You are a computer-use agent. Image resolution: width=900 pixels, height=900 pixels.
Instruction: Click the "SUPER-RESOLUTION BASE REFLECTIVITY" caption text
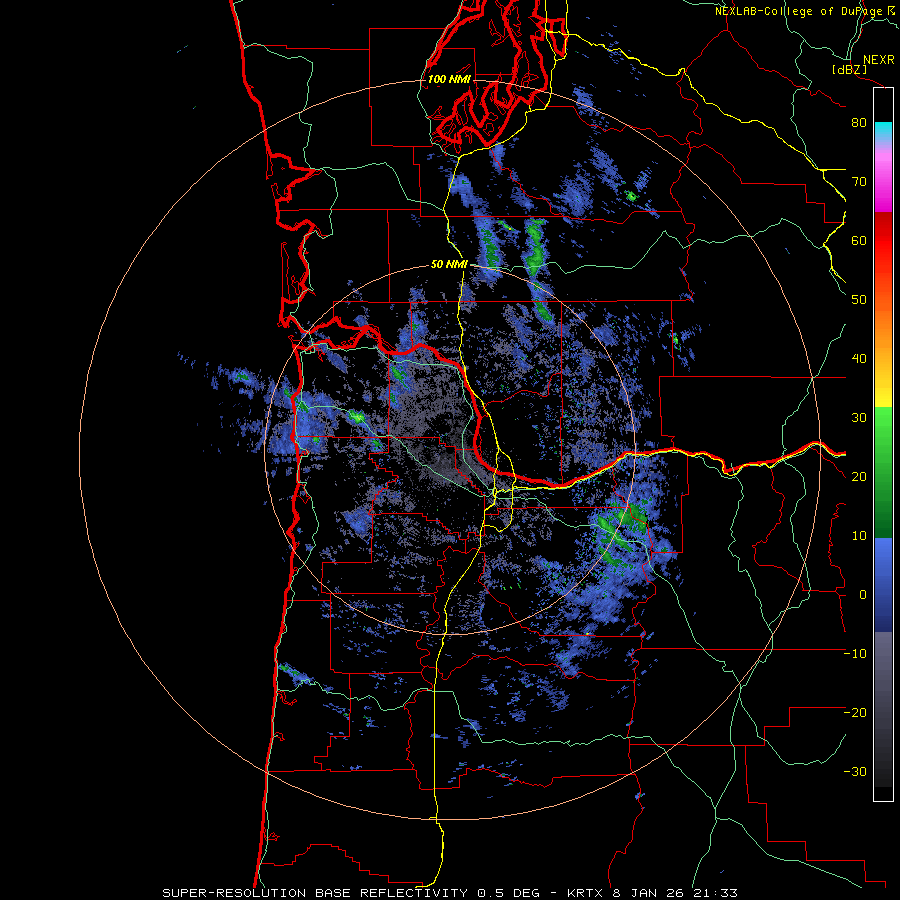tap(315, 893)
